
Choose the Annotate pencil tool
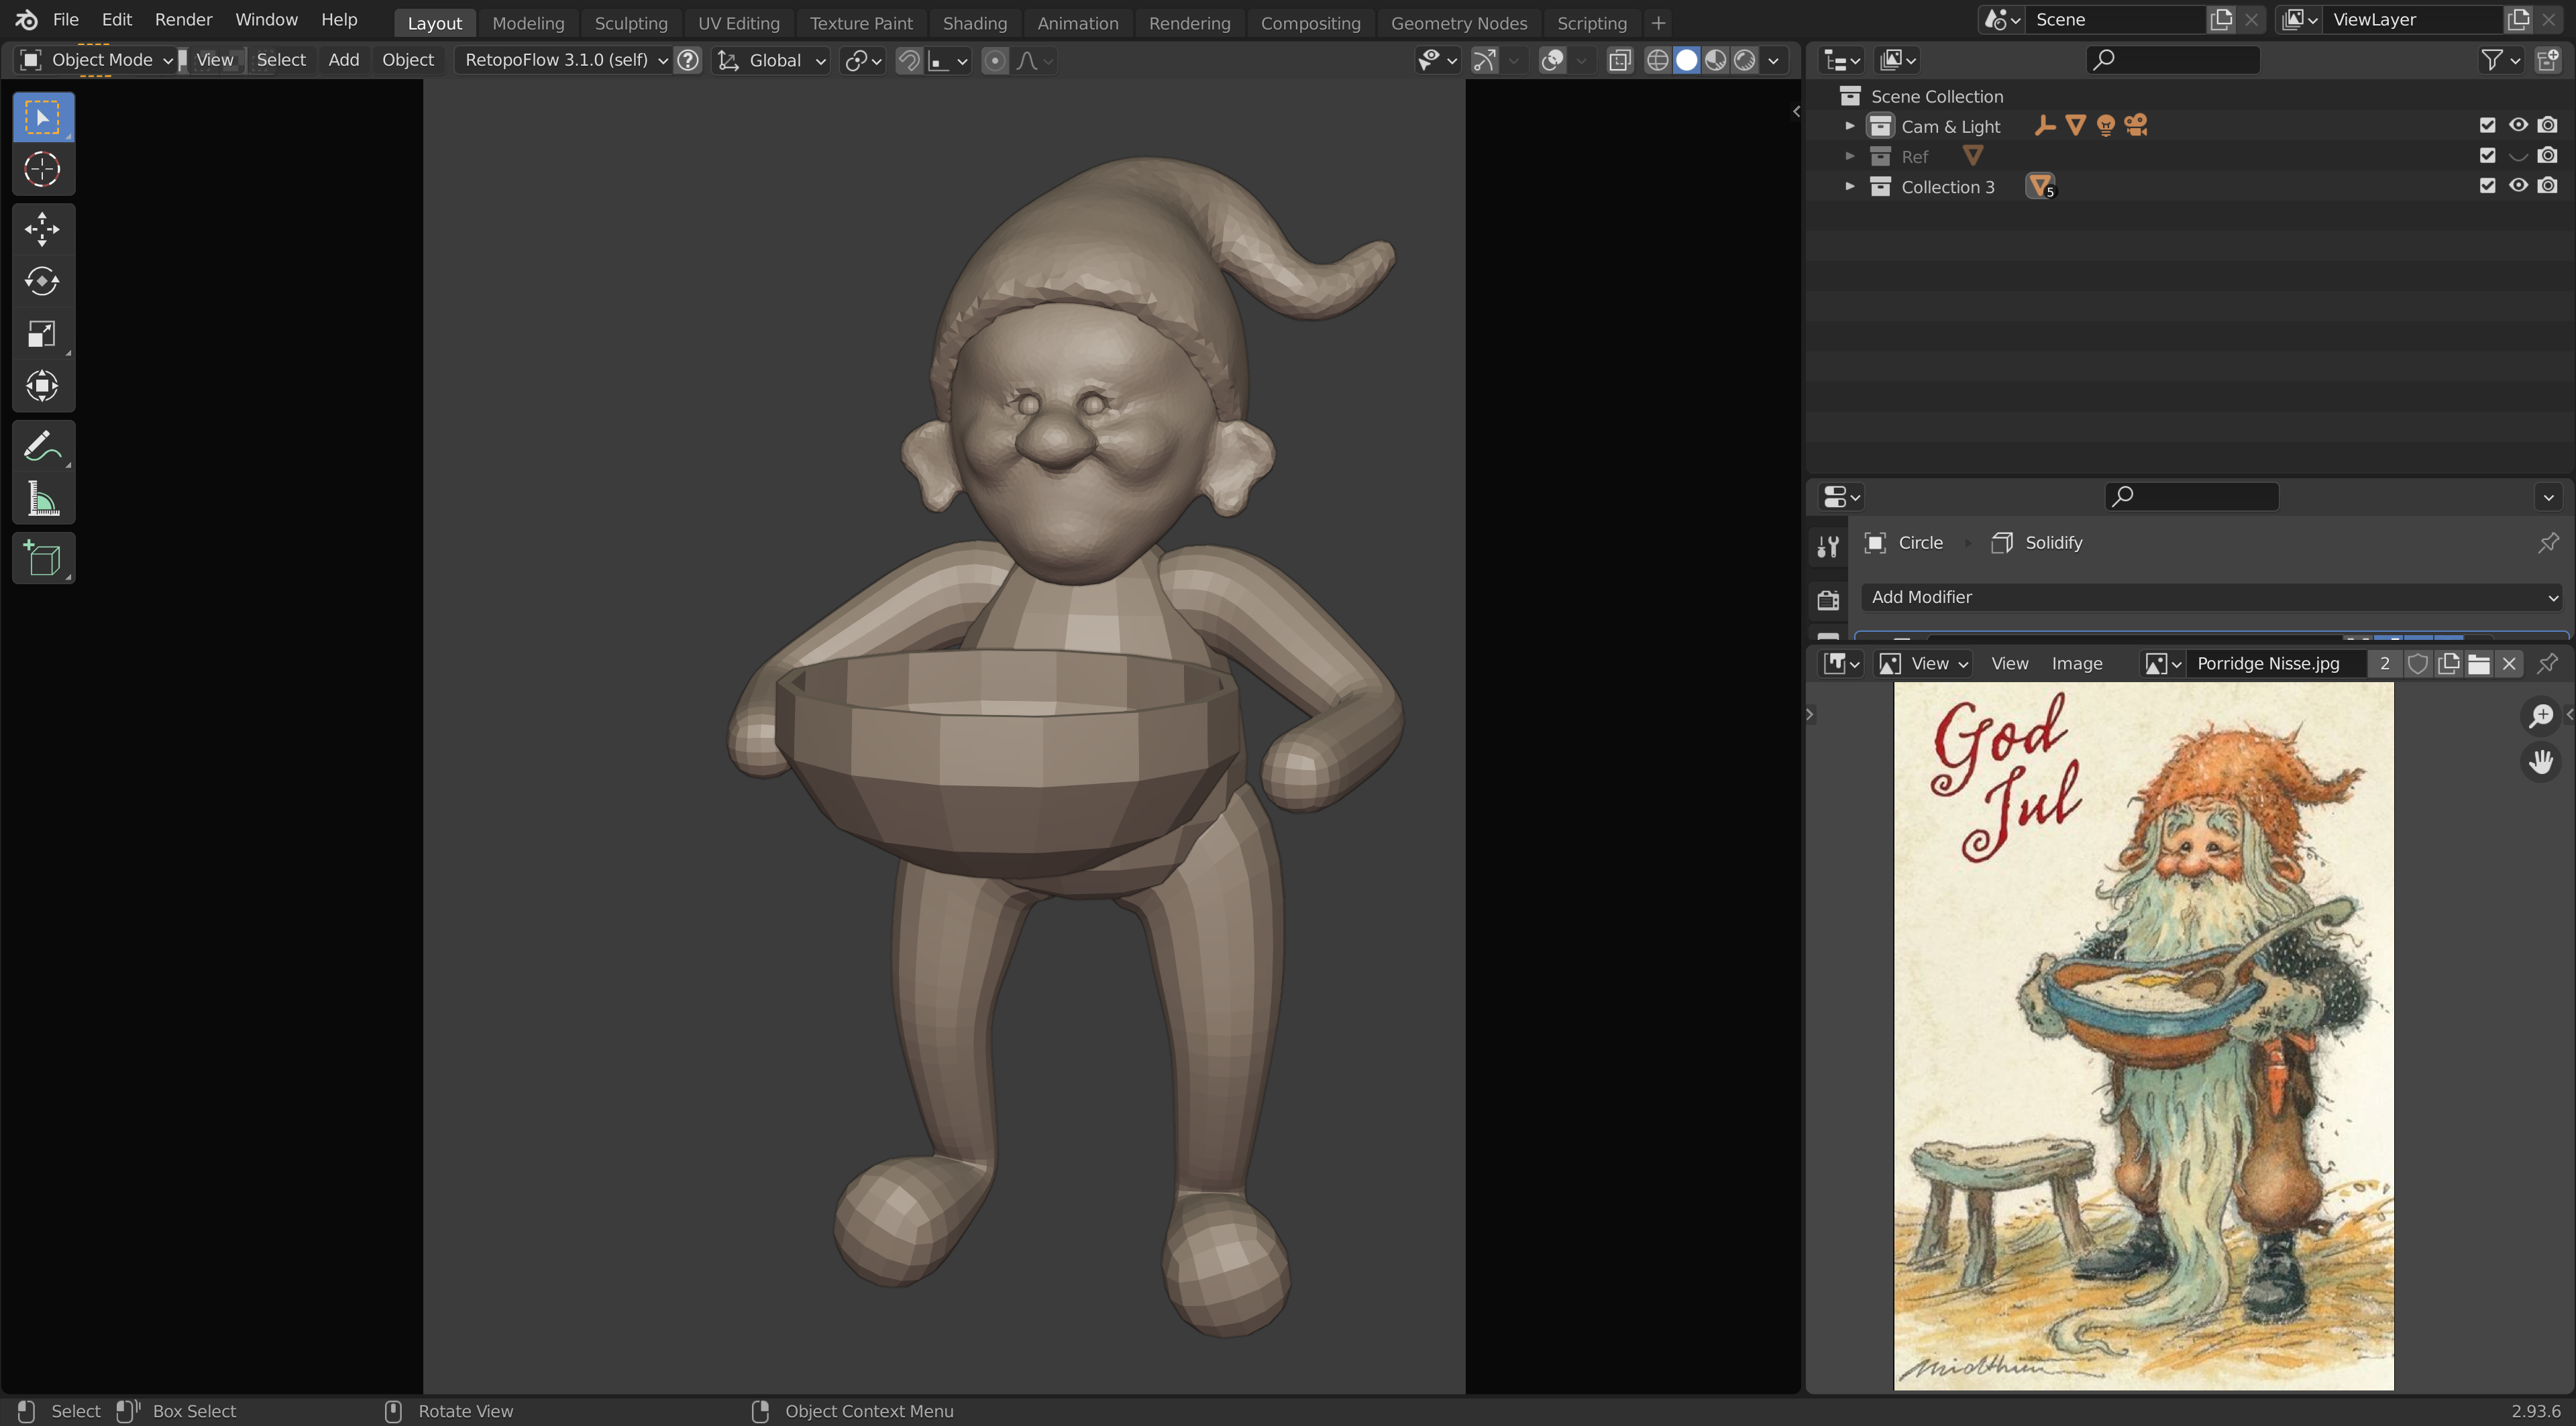pyautogui.click(x=42, y=446)
